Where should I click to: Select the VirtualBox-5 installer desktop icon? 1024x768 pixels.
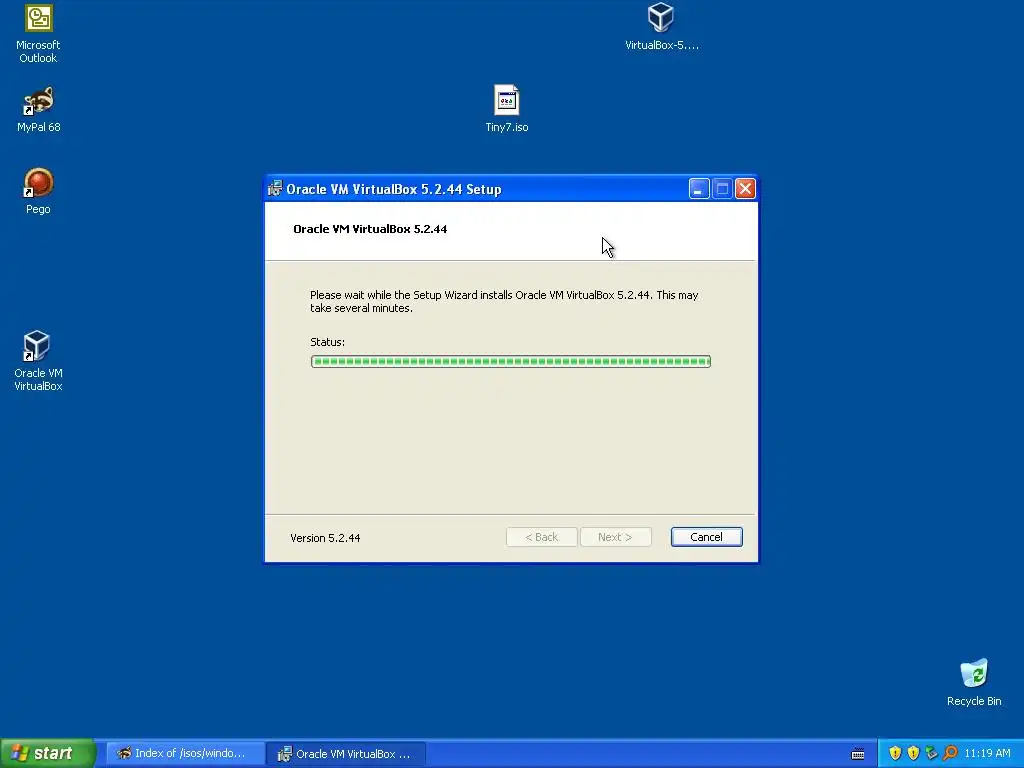point(661,27)
